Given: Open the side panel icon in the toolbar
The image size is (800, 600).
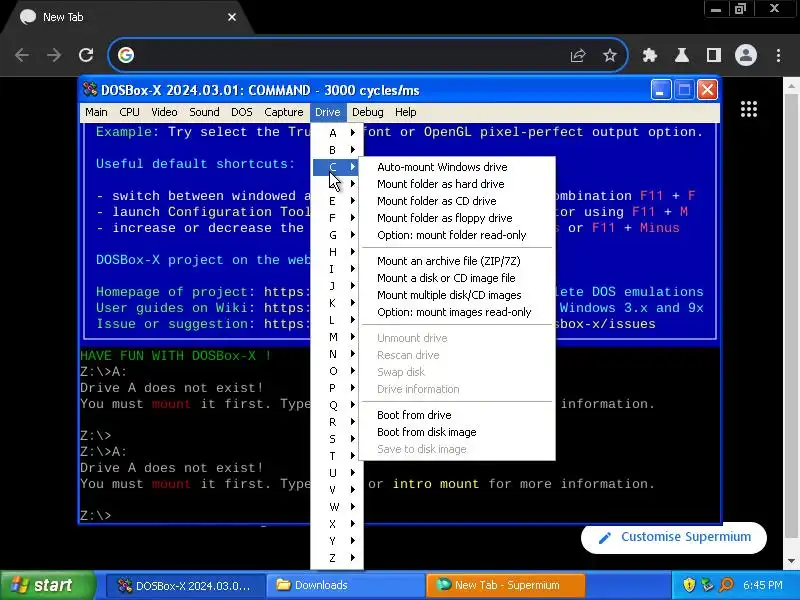Looking at the screenshot, I should [x=714, y=55].
